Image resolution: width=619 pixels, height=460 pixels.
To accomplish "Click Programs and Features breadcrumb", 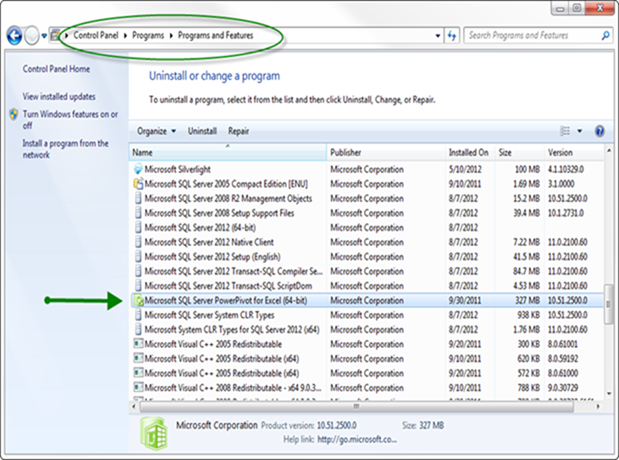I will [x=216, y=36].
